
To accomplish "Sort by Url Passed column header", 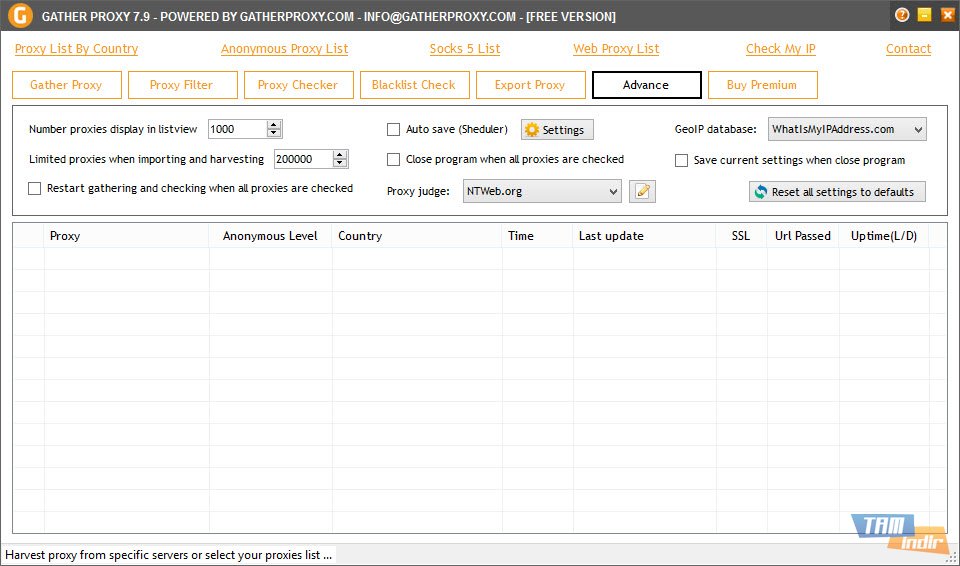I will pos(803,236).
